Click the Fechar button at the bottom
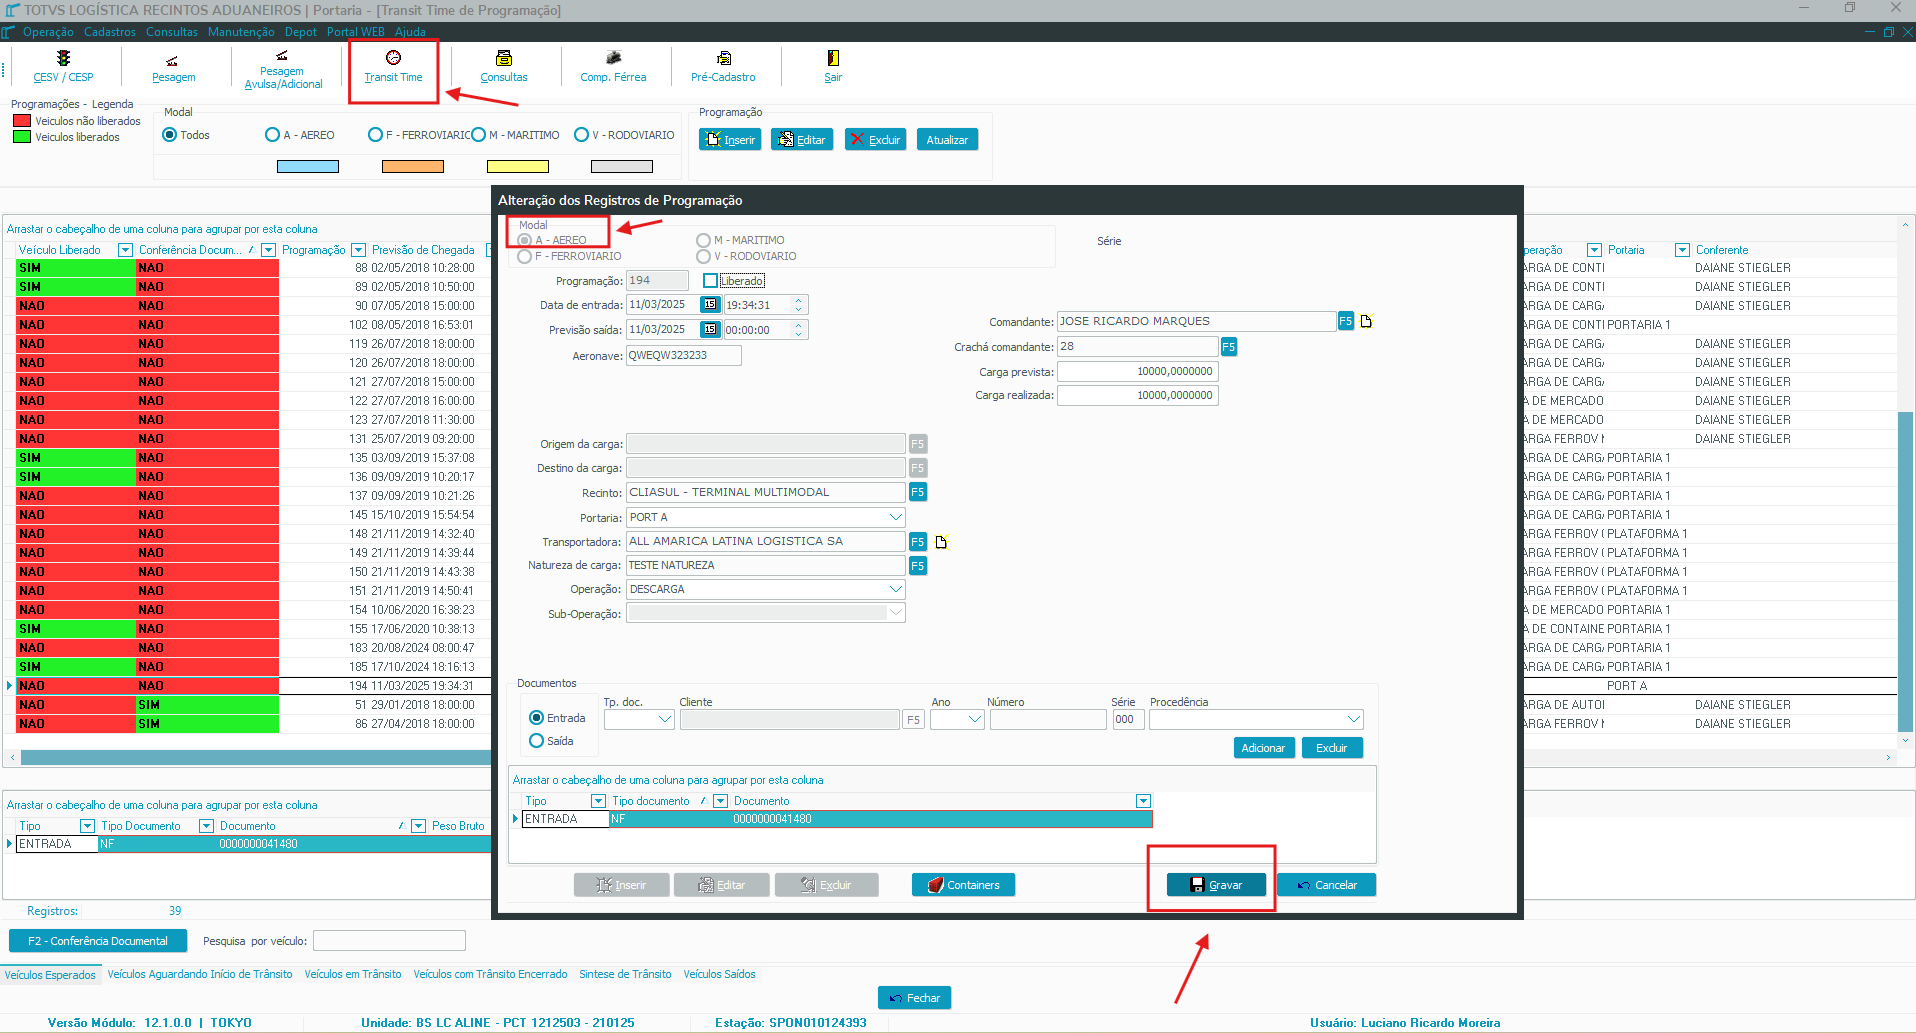The image size is (1916, 1033). click(915, 998)
